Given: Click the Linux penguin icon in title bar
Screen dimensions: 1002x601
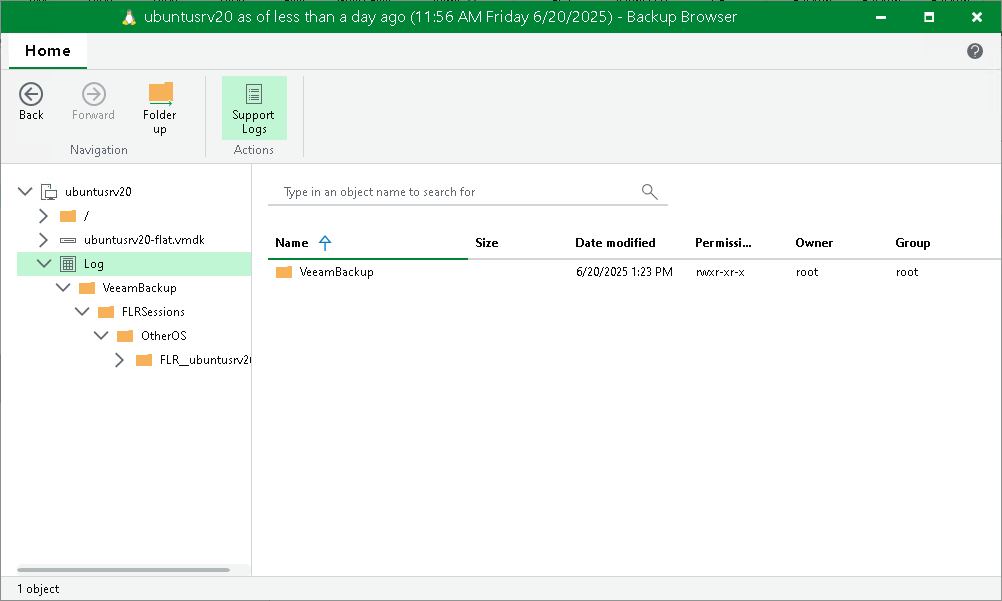Looking at the screenshot, I should pos(129,17).
